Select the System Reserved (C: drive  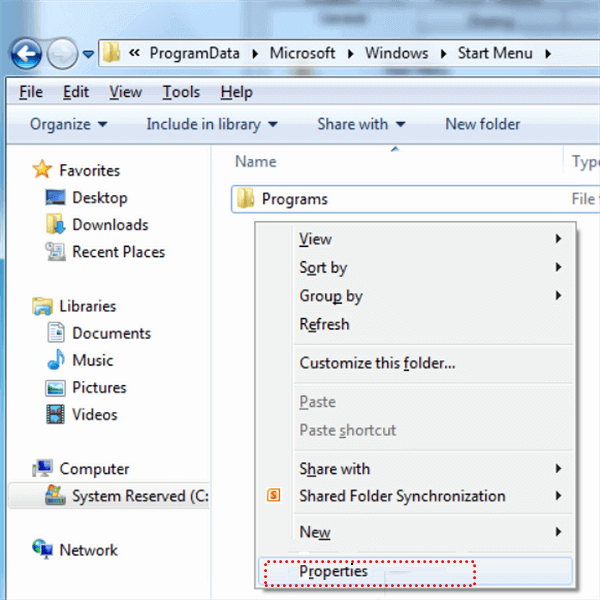coord(140,496)
